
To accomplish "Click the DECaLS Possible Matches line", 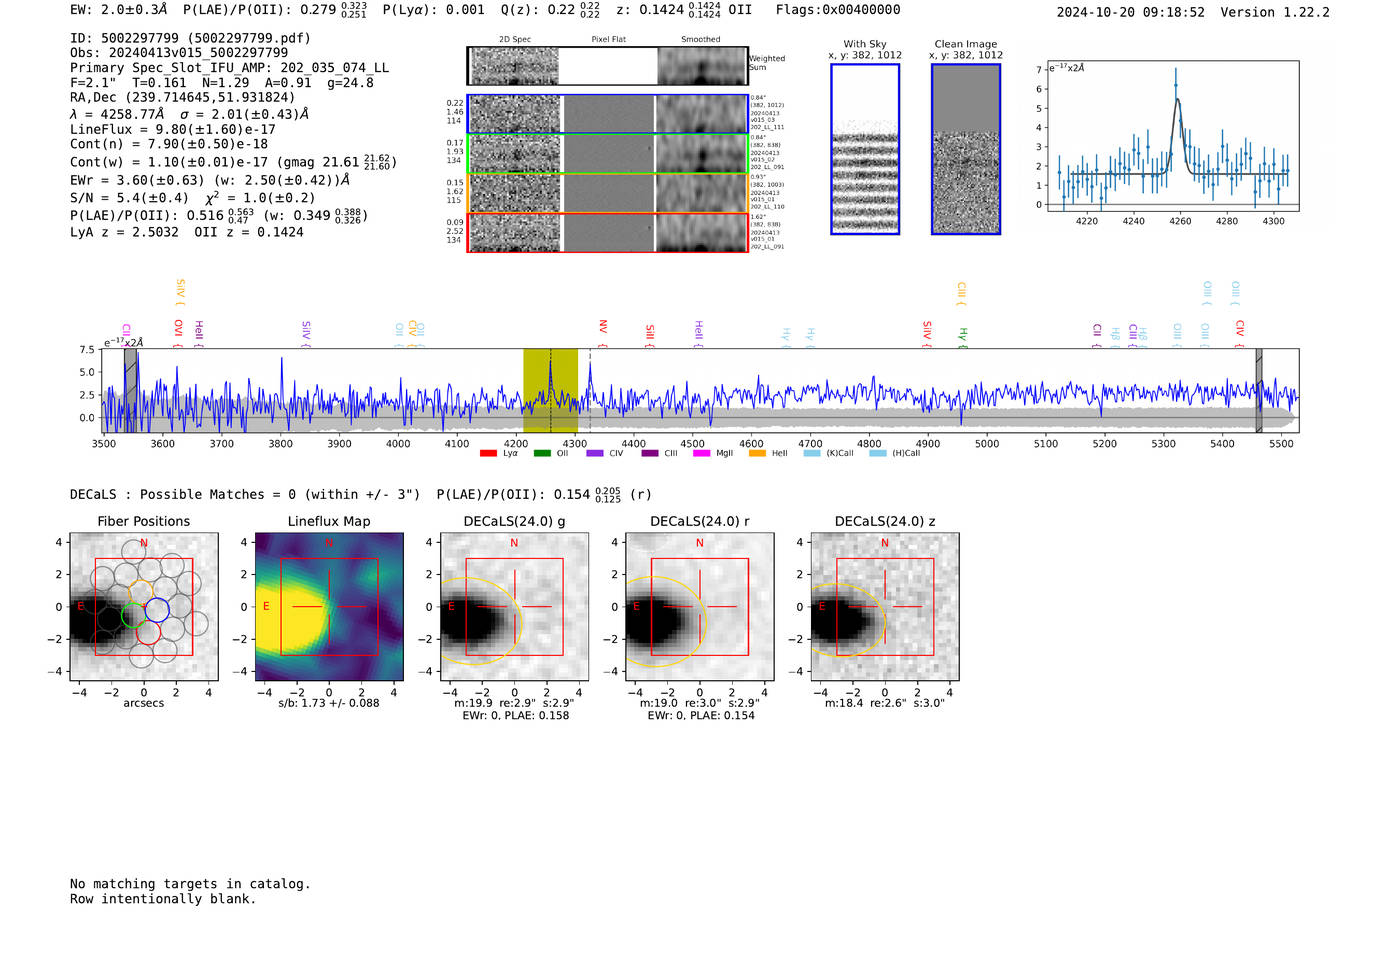I will point(361,495).
